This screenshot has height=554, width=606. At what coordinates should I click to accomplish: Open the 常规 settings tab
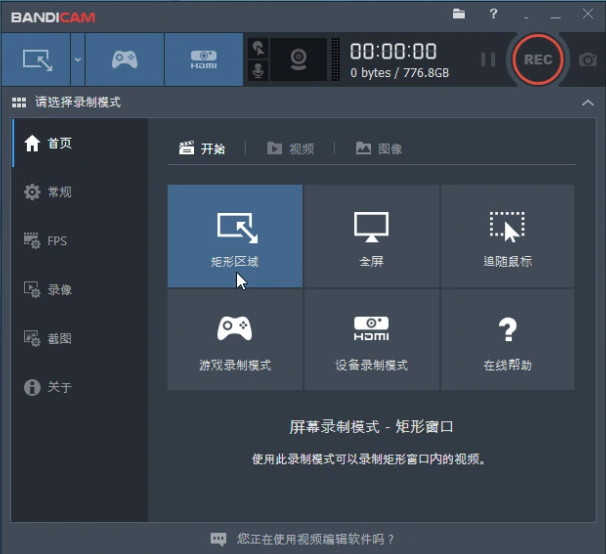[80, 192]
